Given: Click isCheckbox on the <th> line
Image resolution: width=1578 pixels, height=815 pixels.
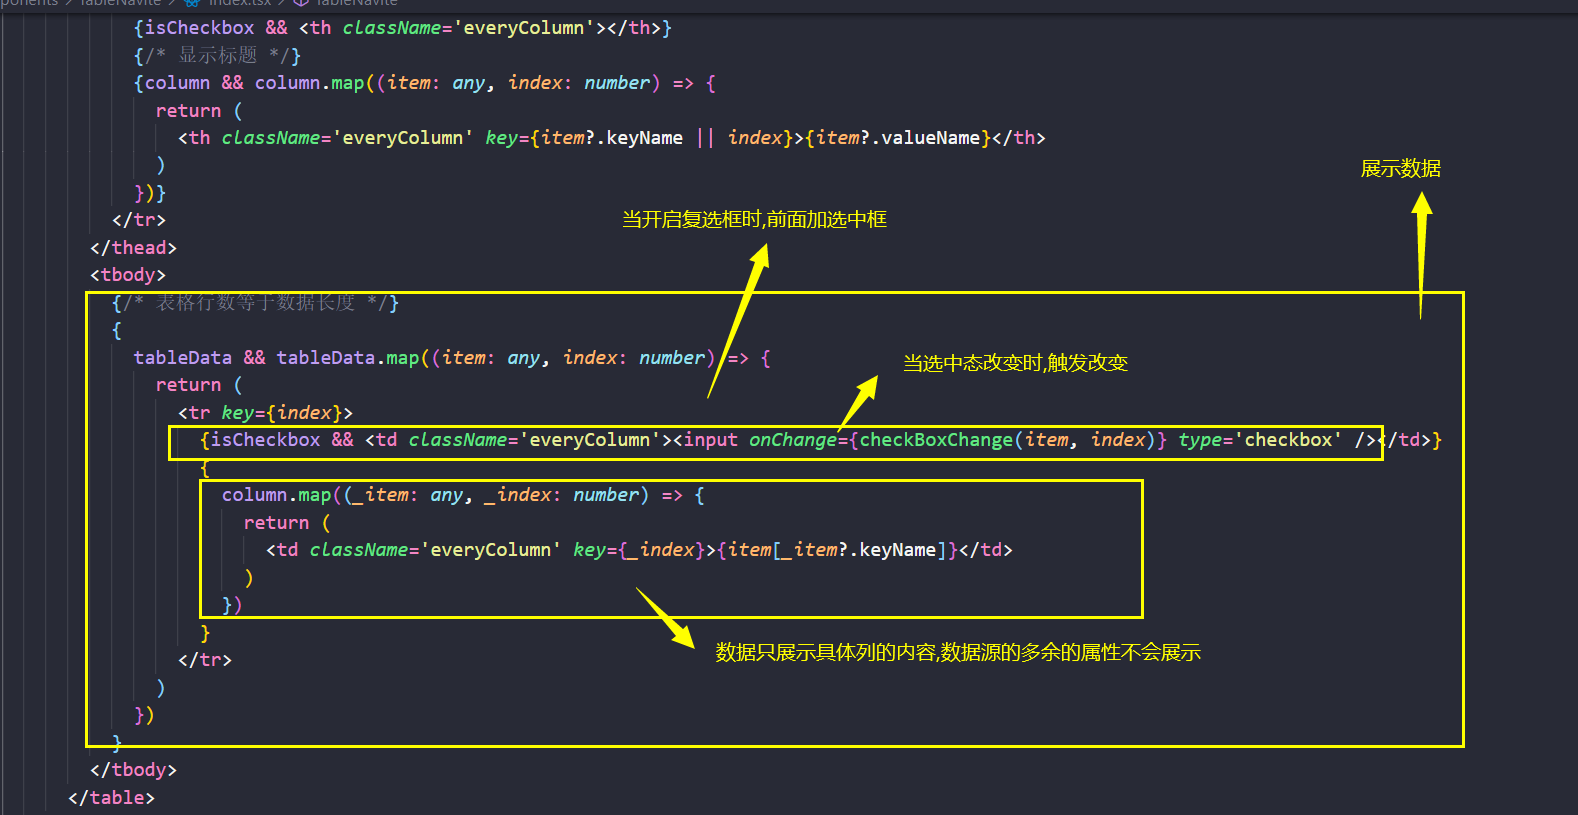Looking at the screenshot, I should (x=200, y=28).
